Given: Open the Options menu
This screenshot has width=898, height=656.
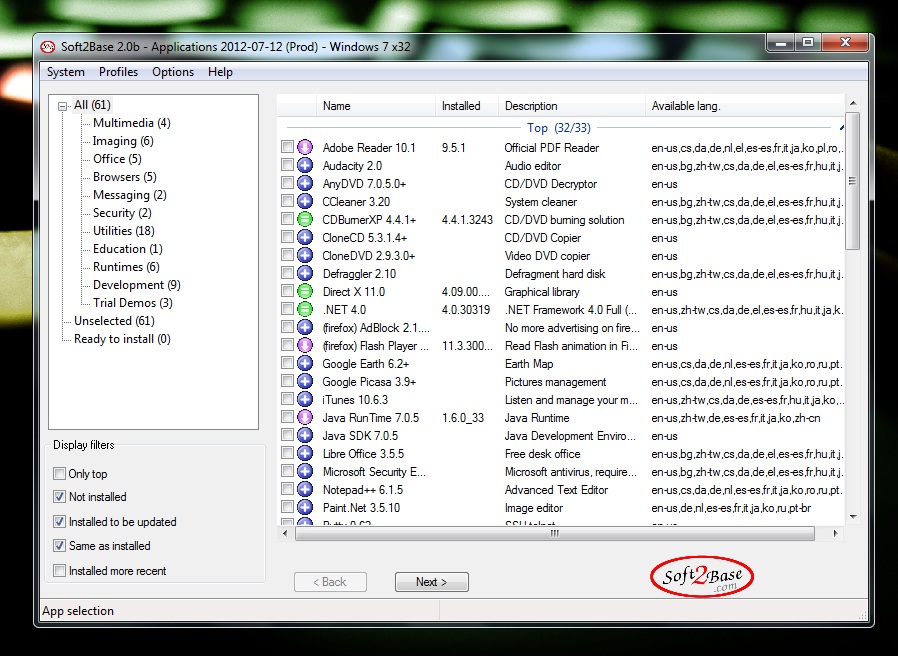Looking at the screenshot, I should 173,72.
